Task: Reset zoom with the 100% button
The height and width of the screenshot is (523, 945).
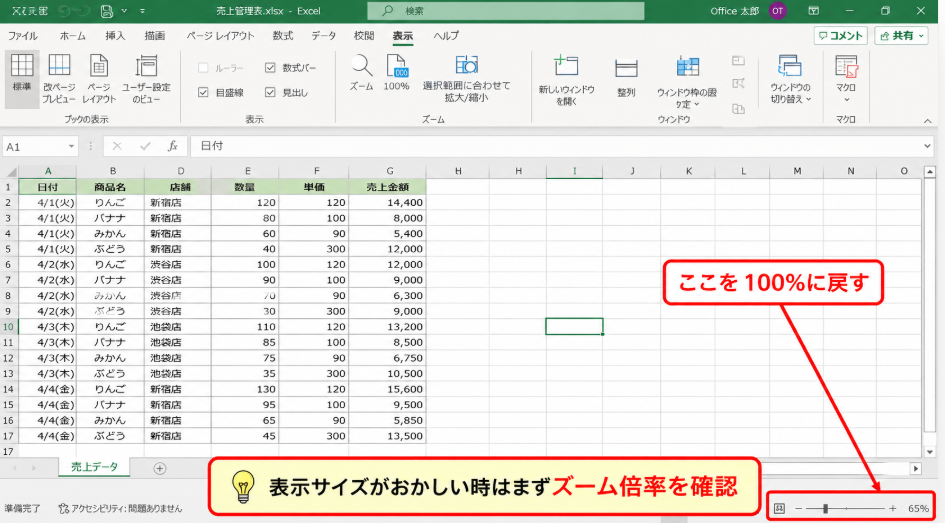Action: tap(396, 73)
